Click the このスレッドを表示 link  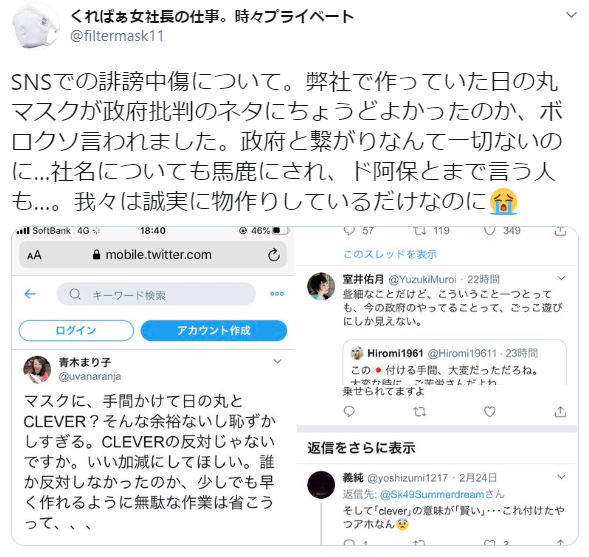pyautogui.click(x=390, y=254)
